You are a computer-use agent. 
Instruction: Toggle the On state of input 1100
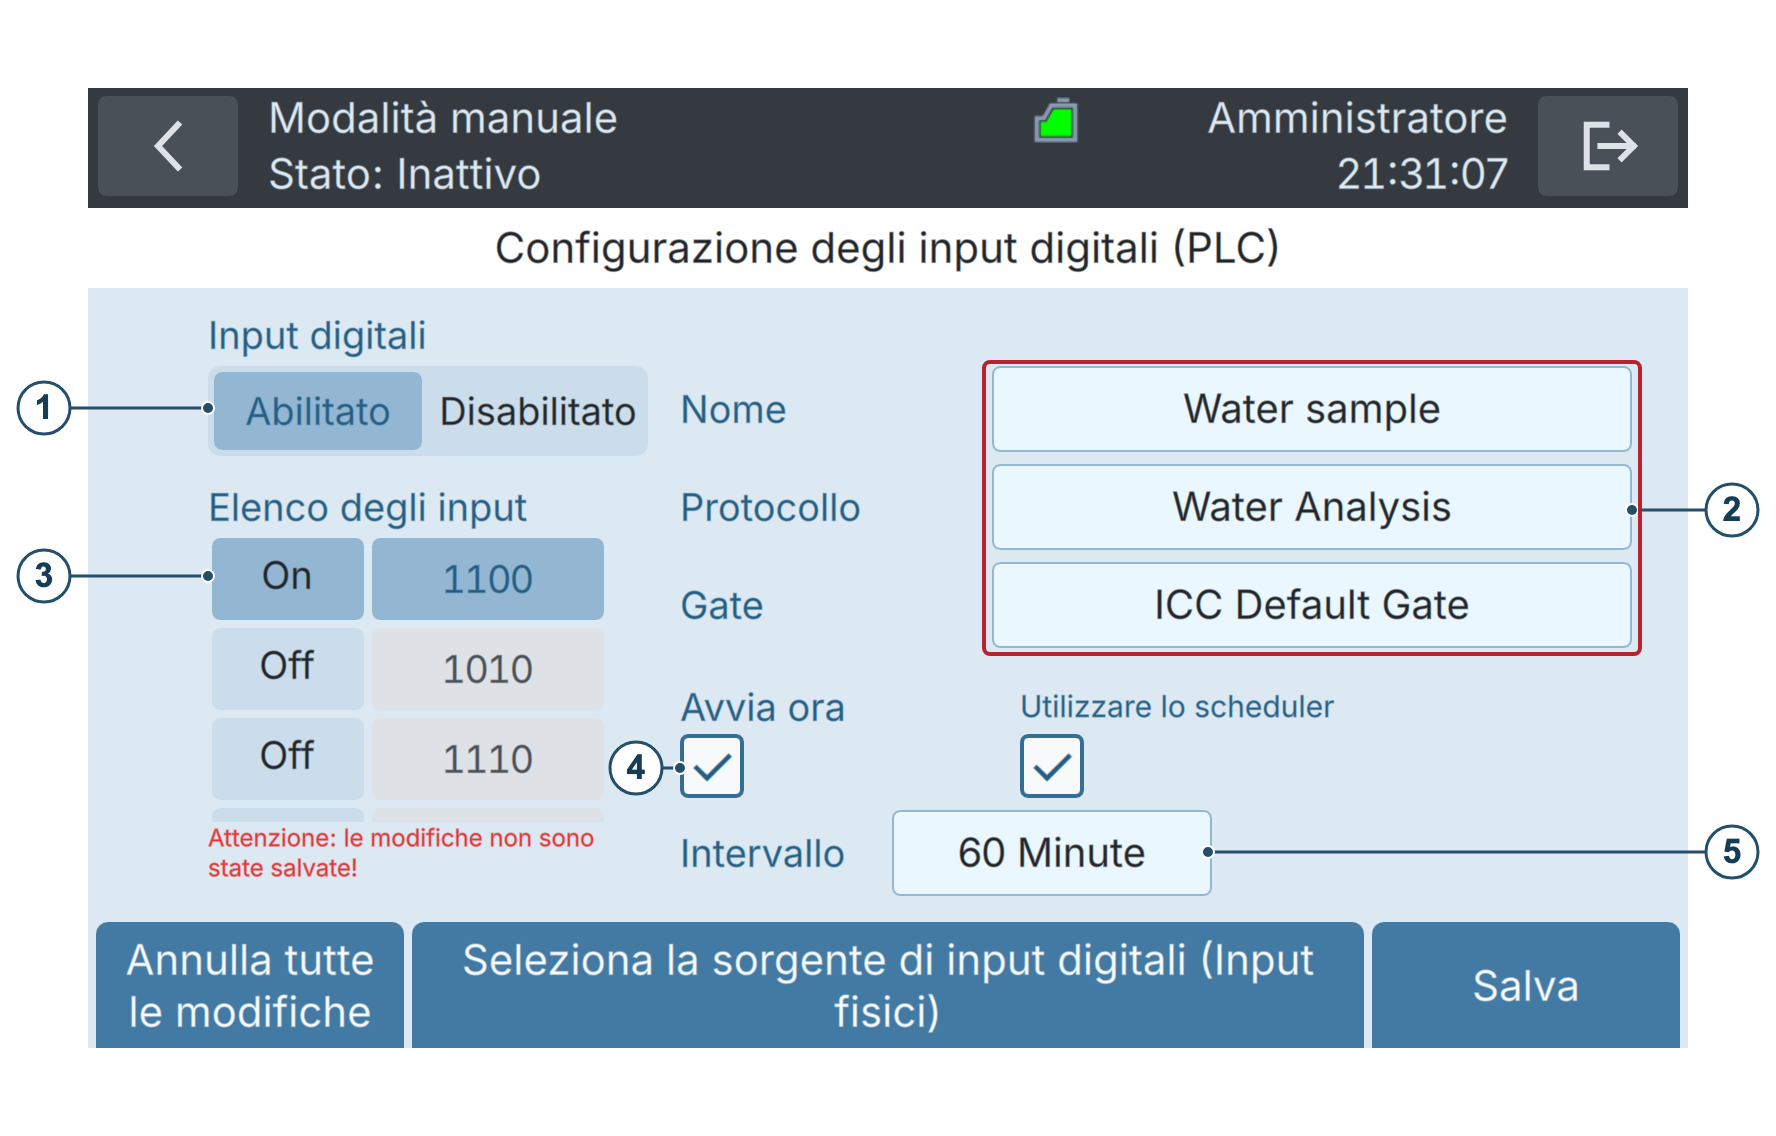click(288, 578)
